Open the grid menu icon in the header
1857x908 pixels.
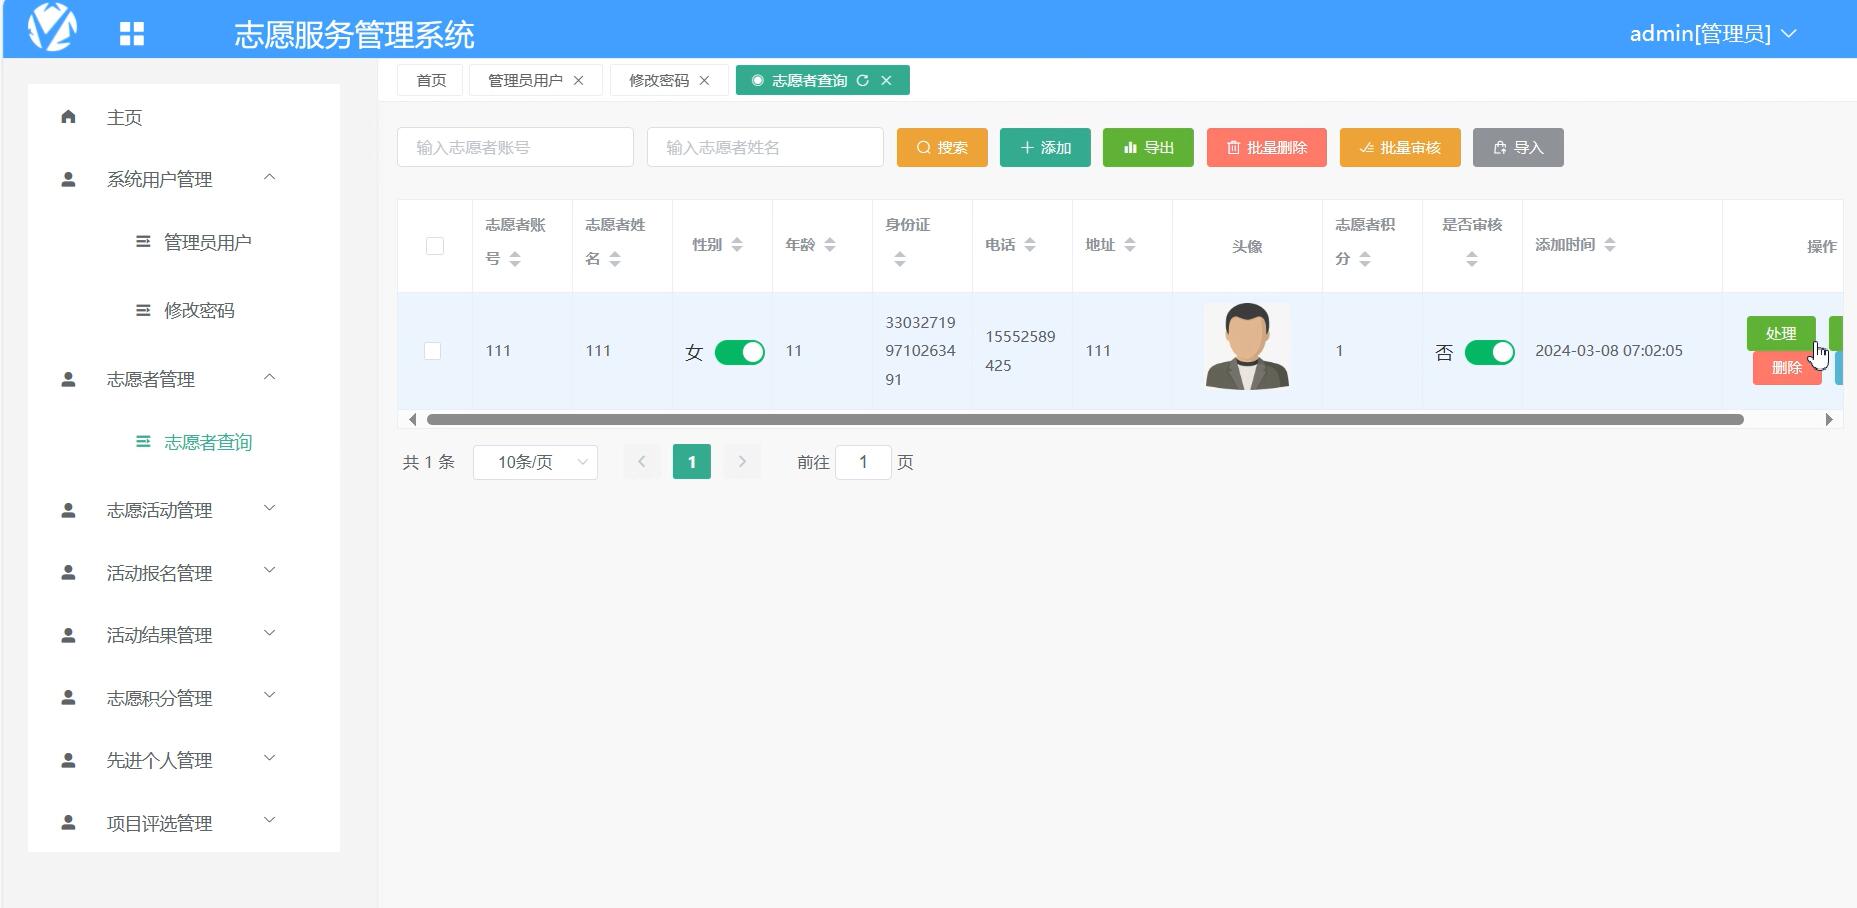(x=132, y=34)
